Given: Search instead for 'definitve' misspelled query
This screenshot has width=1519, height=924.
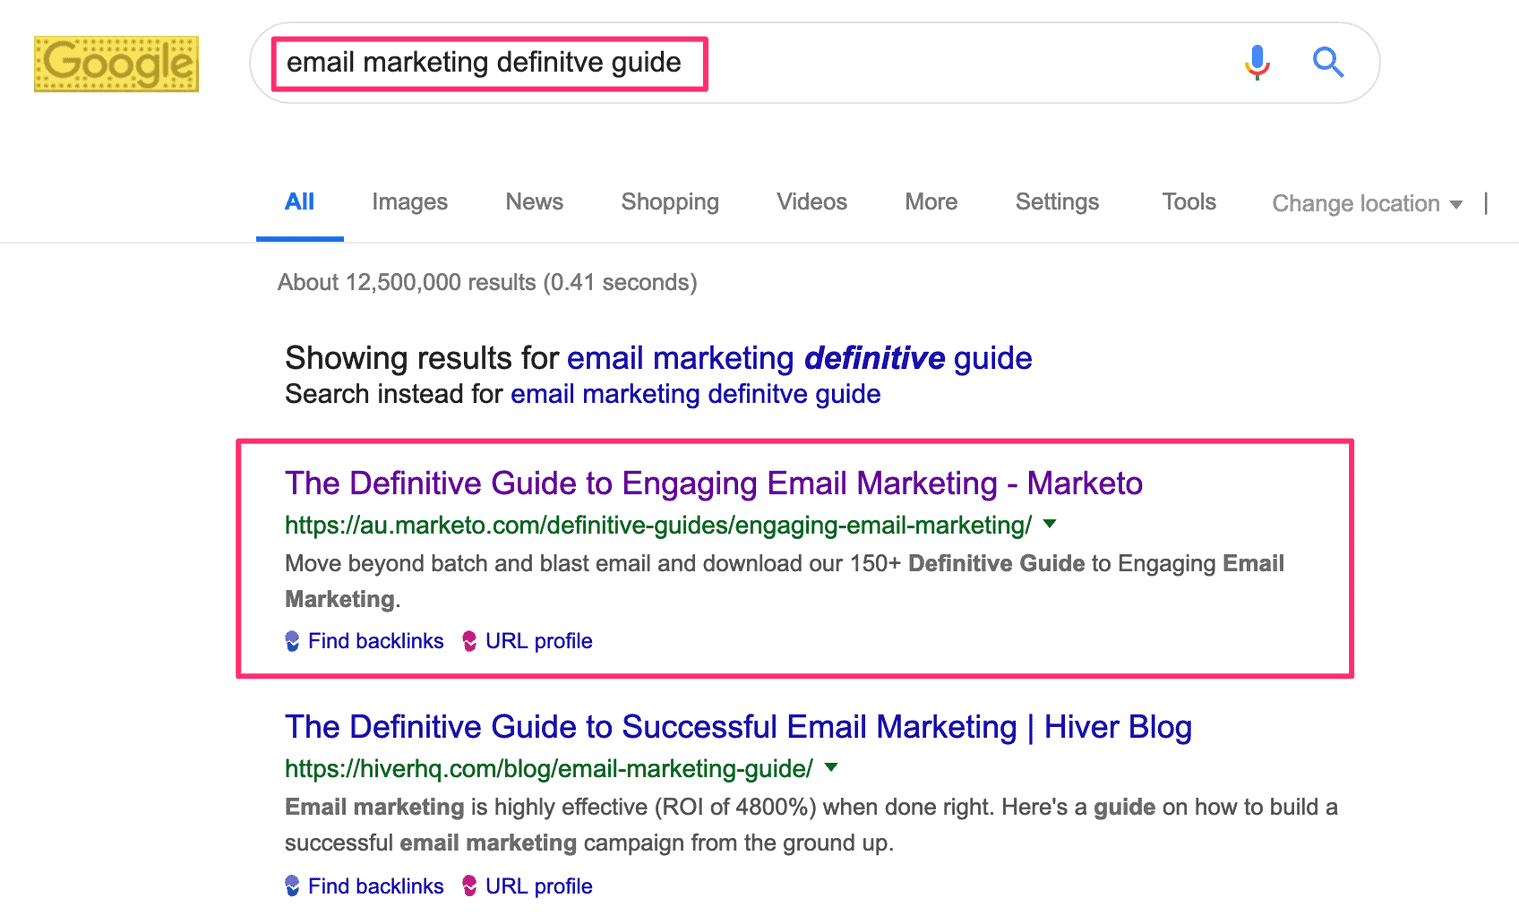Looking at the screenshot, I should click(695, 394).
